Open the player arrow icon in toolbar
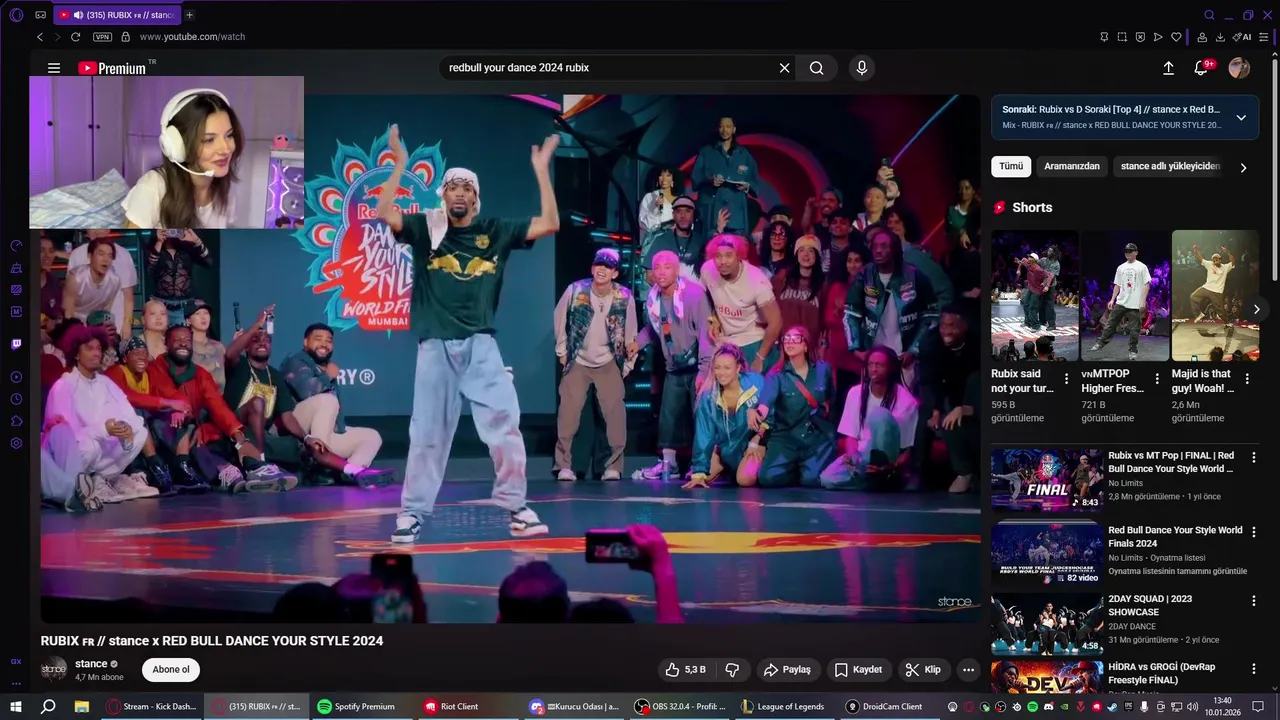Screen dimensions: 1280x720 pos(1158,37)
